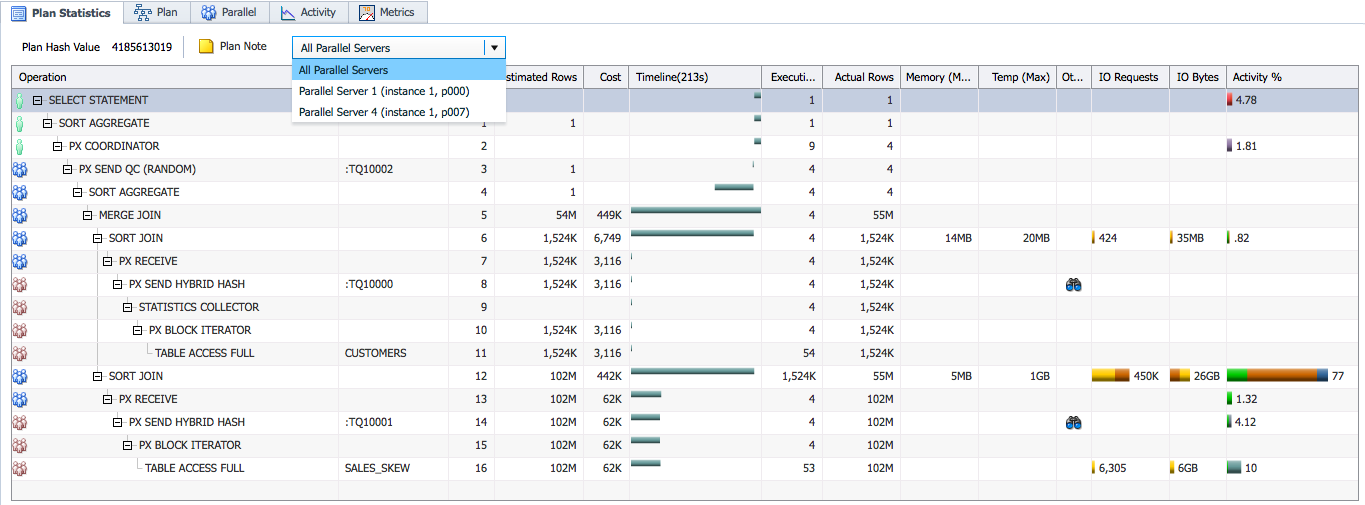Click the Activity % column header
Viewport: 1365px width, 505px height.
1257,77
